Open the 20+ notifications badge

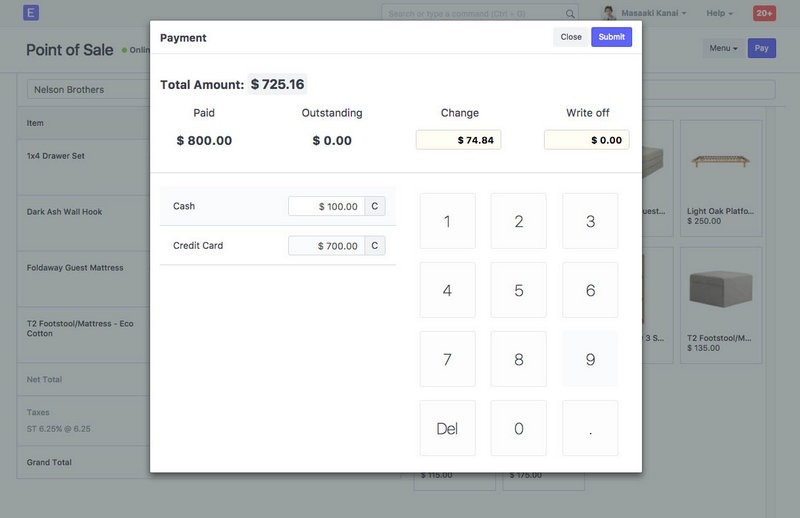point(764,13)
